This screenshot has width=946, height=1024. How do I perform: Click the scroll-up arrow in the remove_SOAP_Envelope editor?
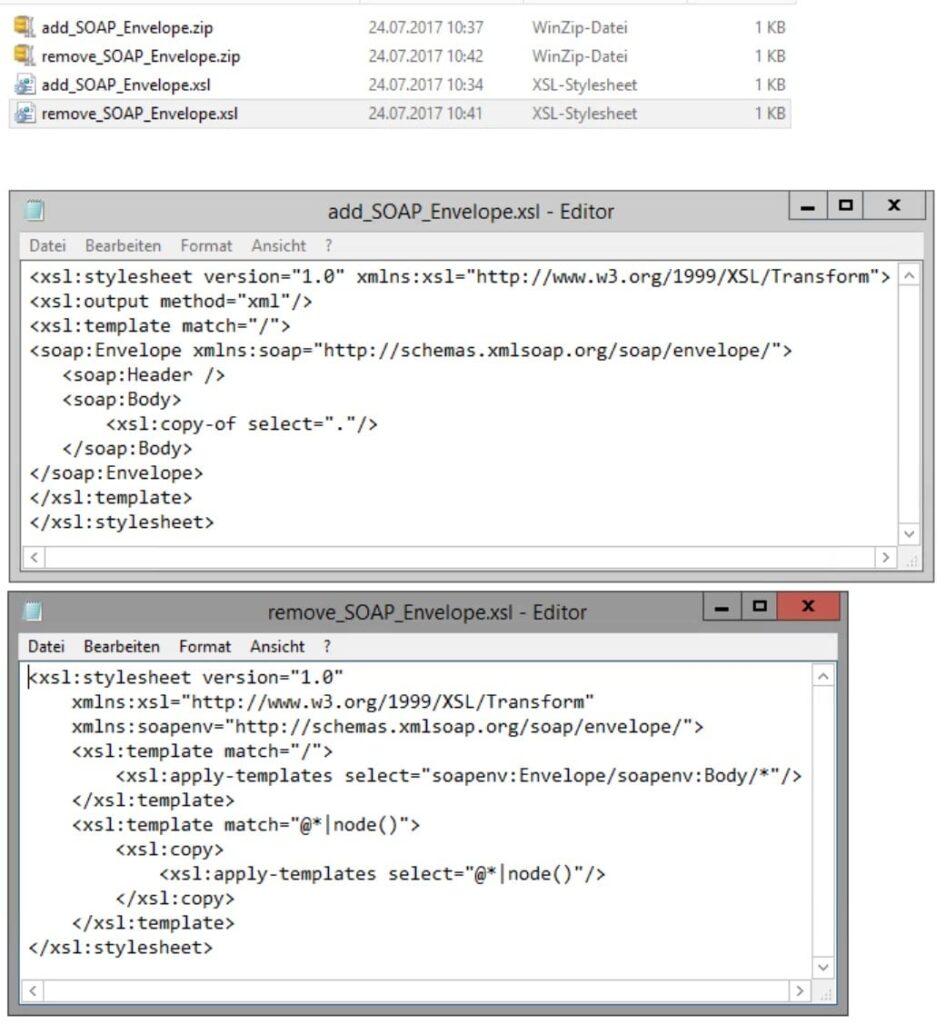[x=823, y=674]
